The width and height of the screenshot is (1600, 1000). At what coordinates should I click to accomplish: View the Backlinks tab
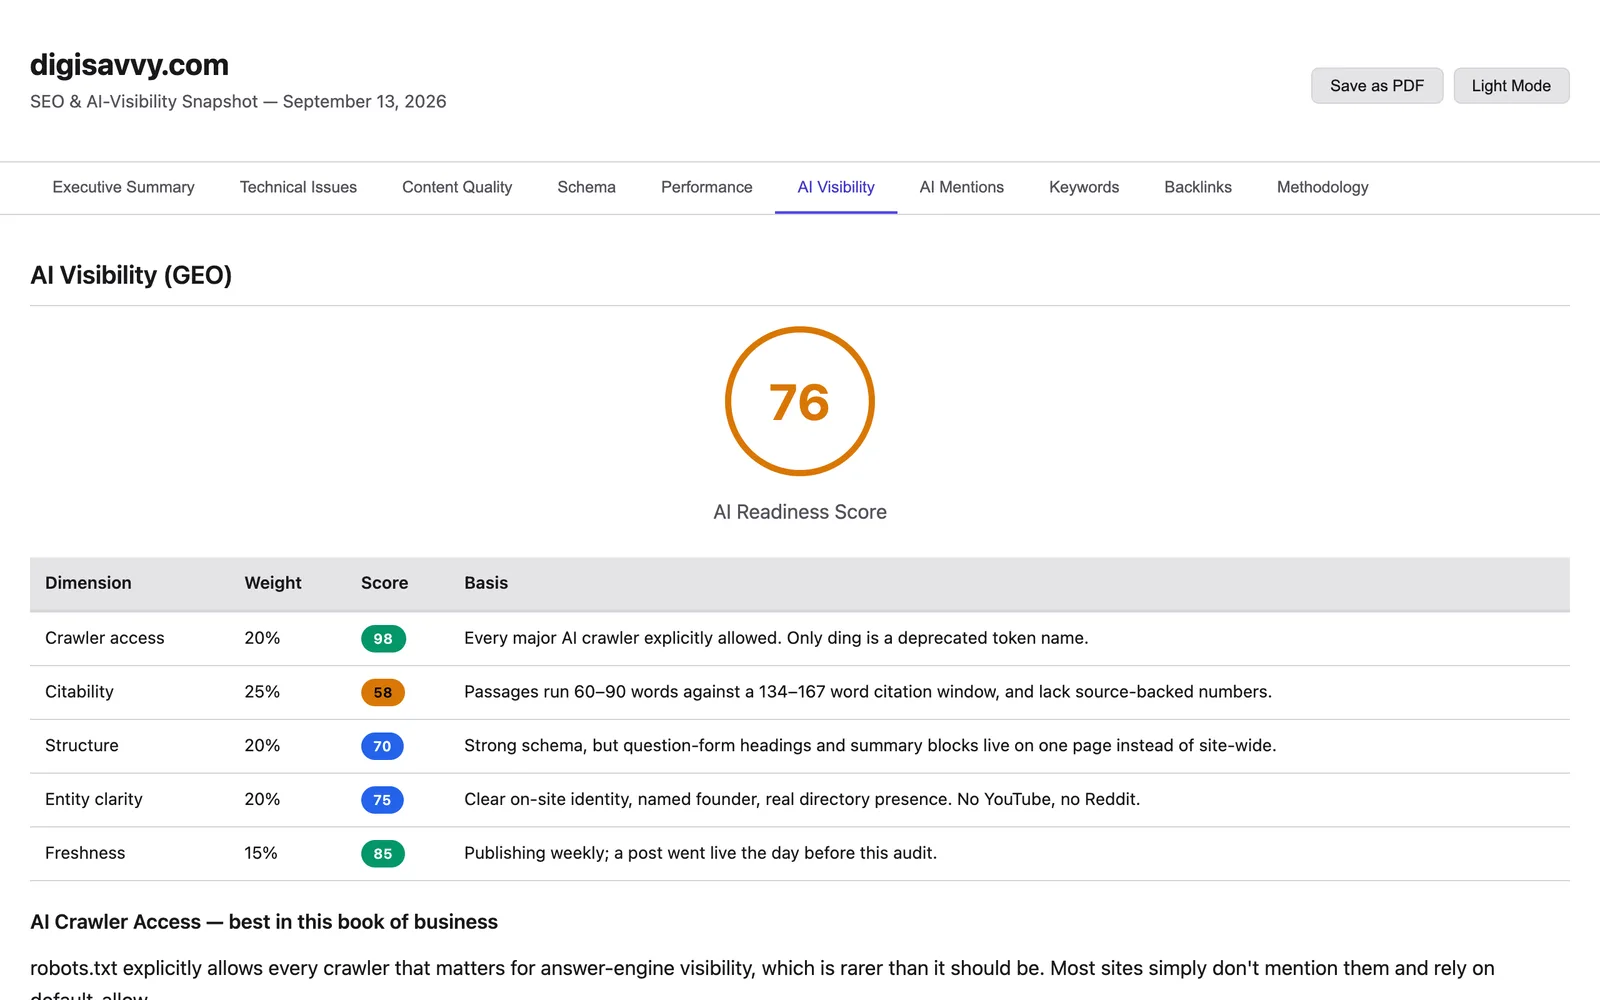(1198, 187)
